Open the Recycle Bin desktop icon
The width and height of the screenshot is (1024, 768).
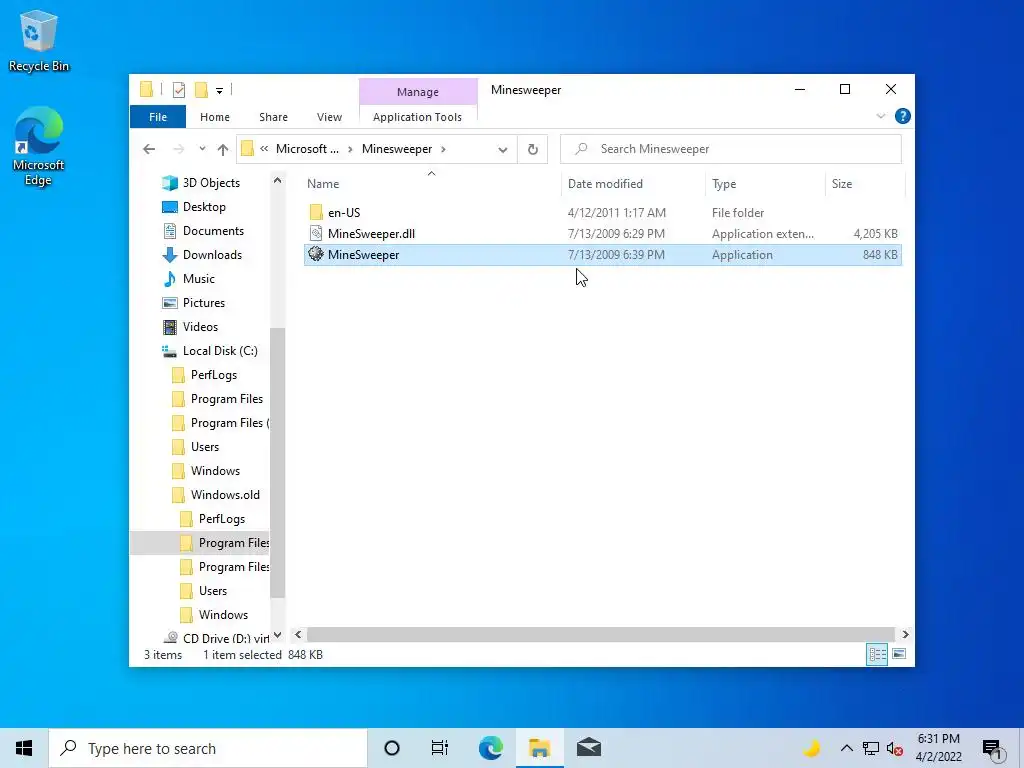(39, 40)
